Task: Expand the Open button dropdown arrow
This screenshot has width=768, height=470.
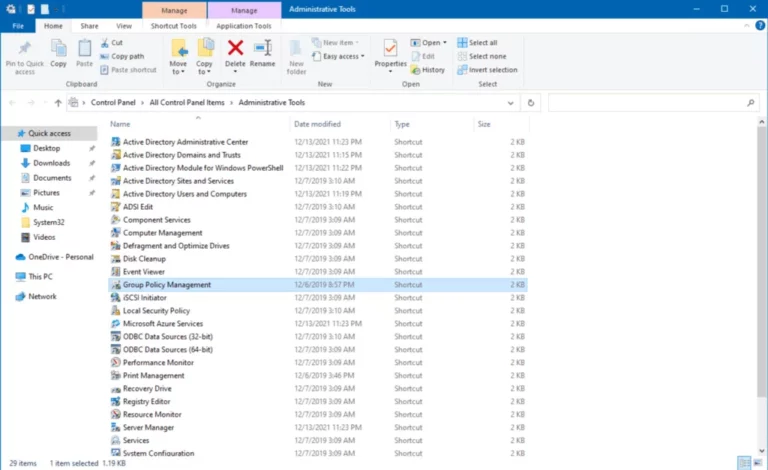Action: pos(445,43)
